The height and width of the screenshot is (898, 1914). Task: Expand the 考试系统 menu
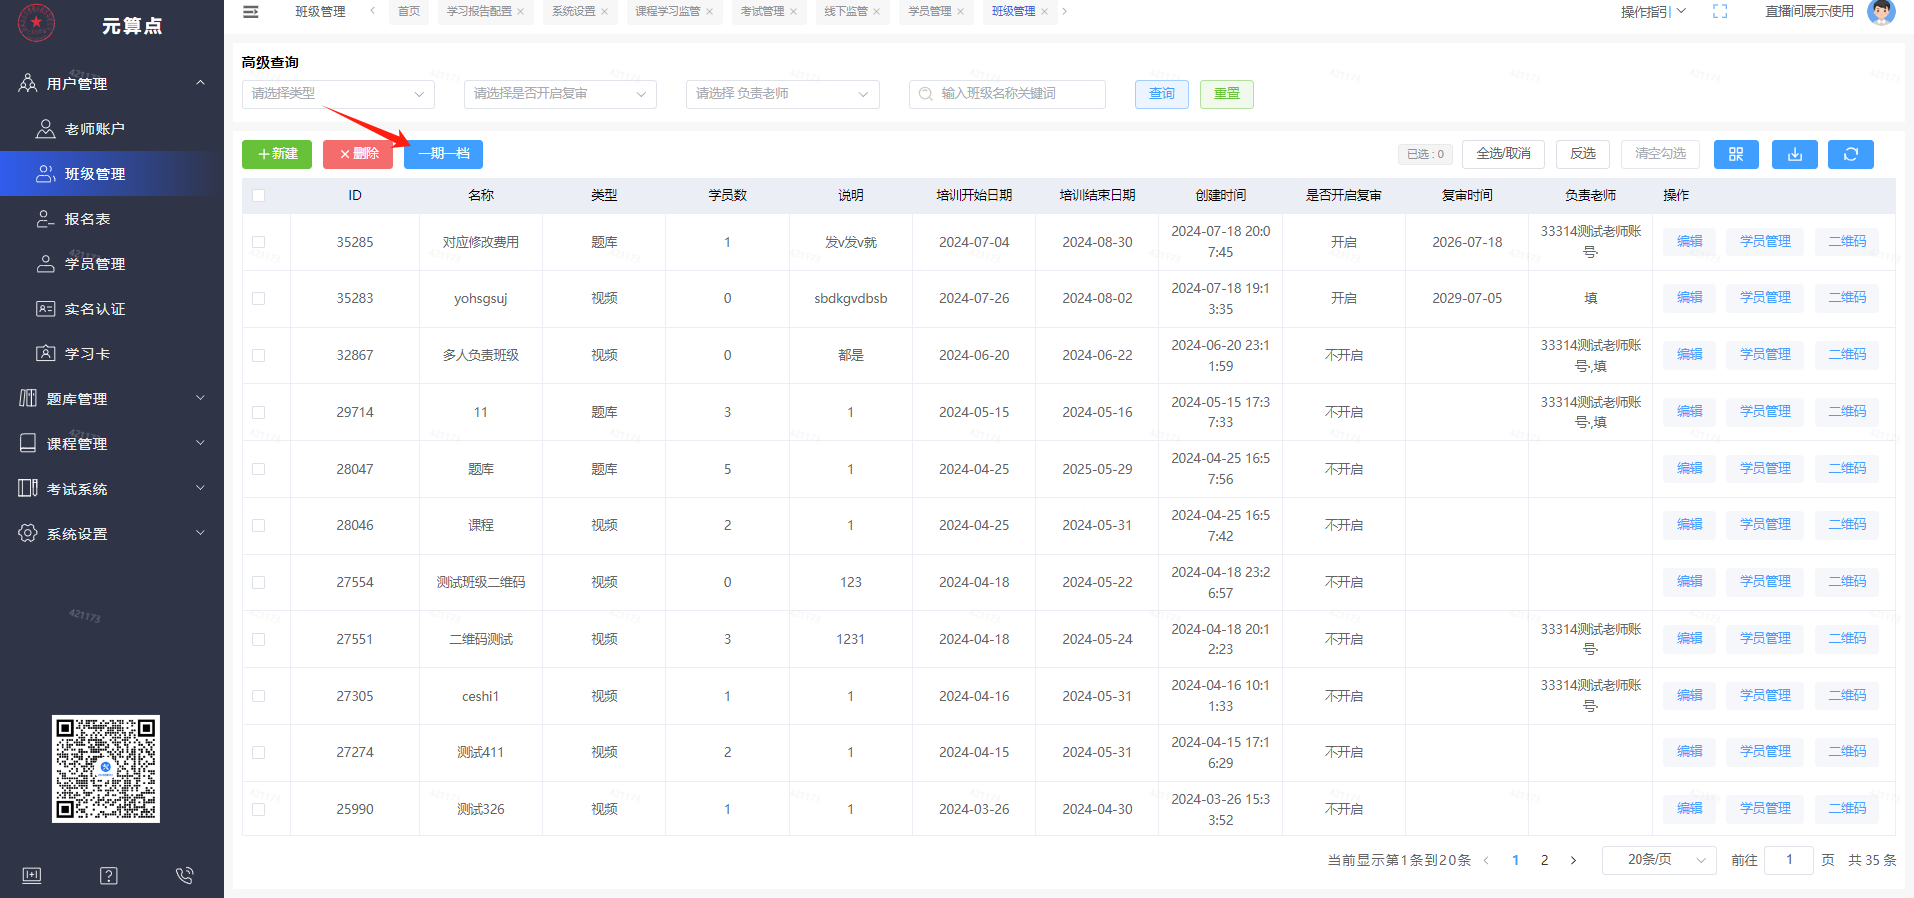(x=112, y=489)
